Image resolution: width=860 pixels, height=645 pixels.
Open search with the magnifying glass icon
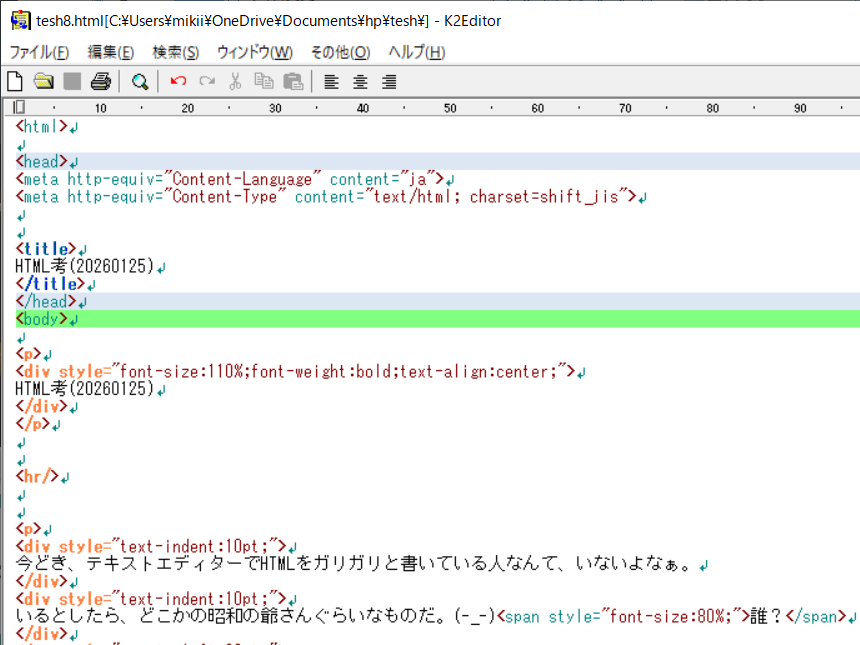[x=140, y=81]
